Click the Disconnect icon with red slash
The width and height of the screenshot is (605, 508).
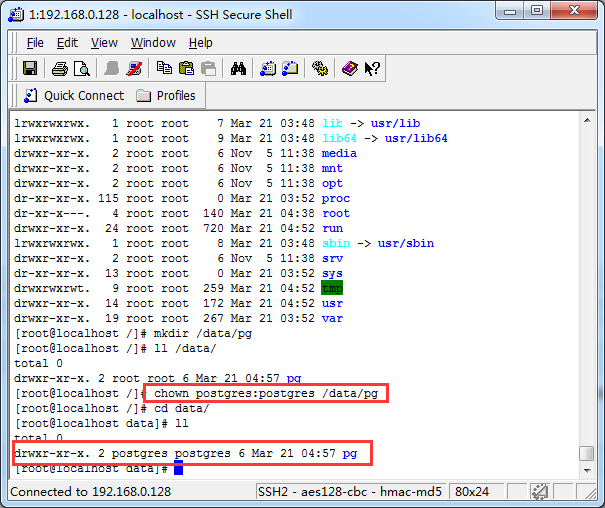(134, 69)
